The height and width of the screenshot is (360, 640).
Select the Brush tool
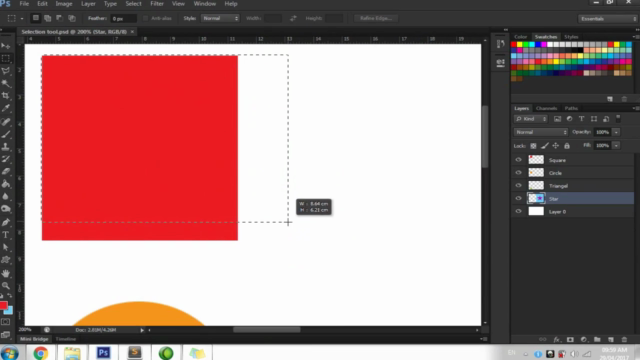(x=6, y=134)
